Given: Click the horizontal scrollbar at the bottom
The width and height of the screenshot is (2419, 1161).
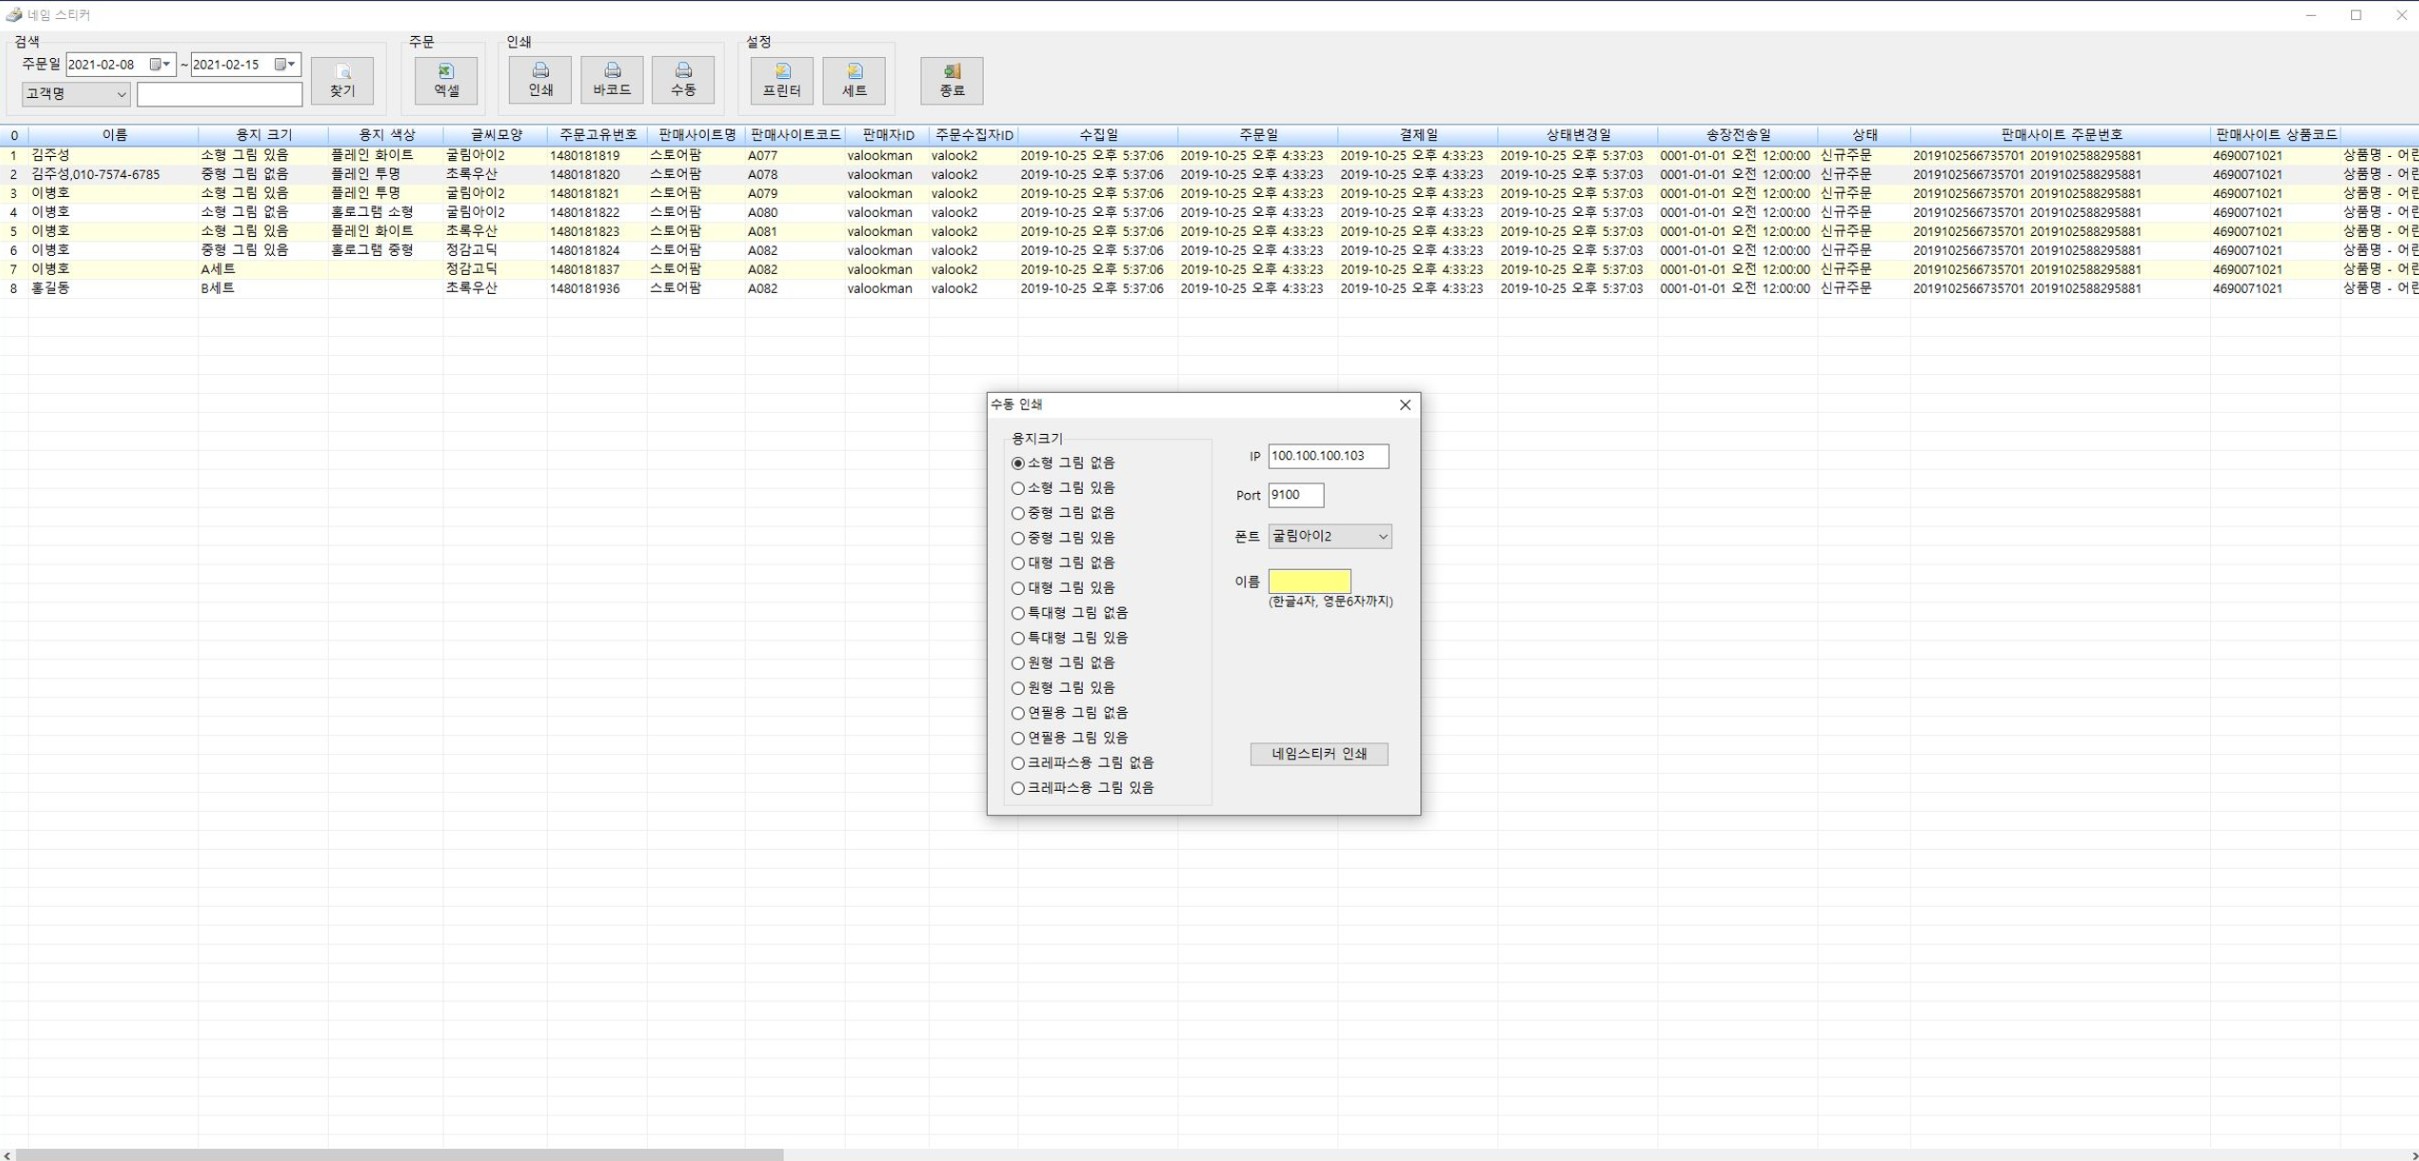Looking at the screenshot, I should (400, 1155).
